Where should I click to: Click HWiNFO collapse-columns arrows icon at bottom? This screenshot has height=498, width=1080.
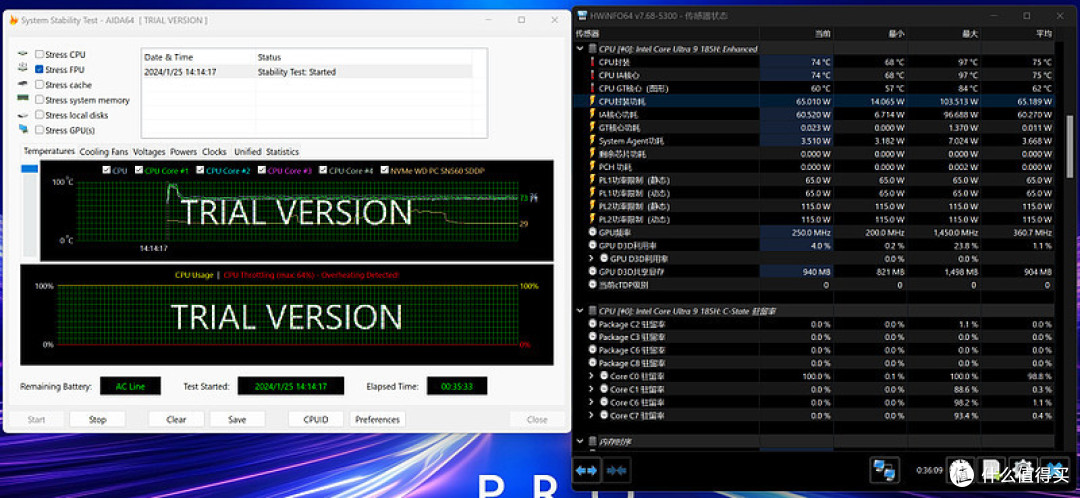click(x=616, y=470)
